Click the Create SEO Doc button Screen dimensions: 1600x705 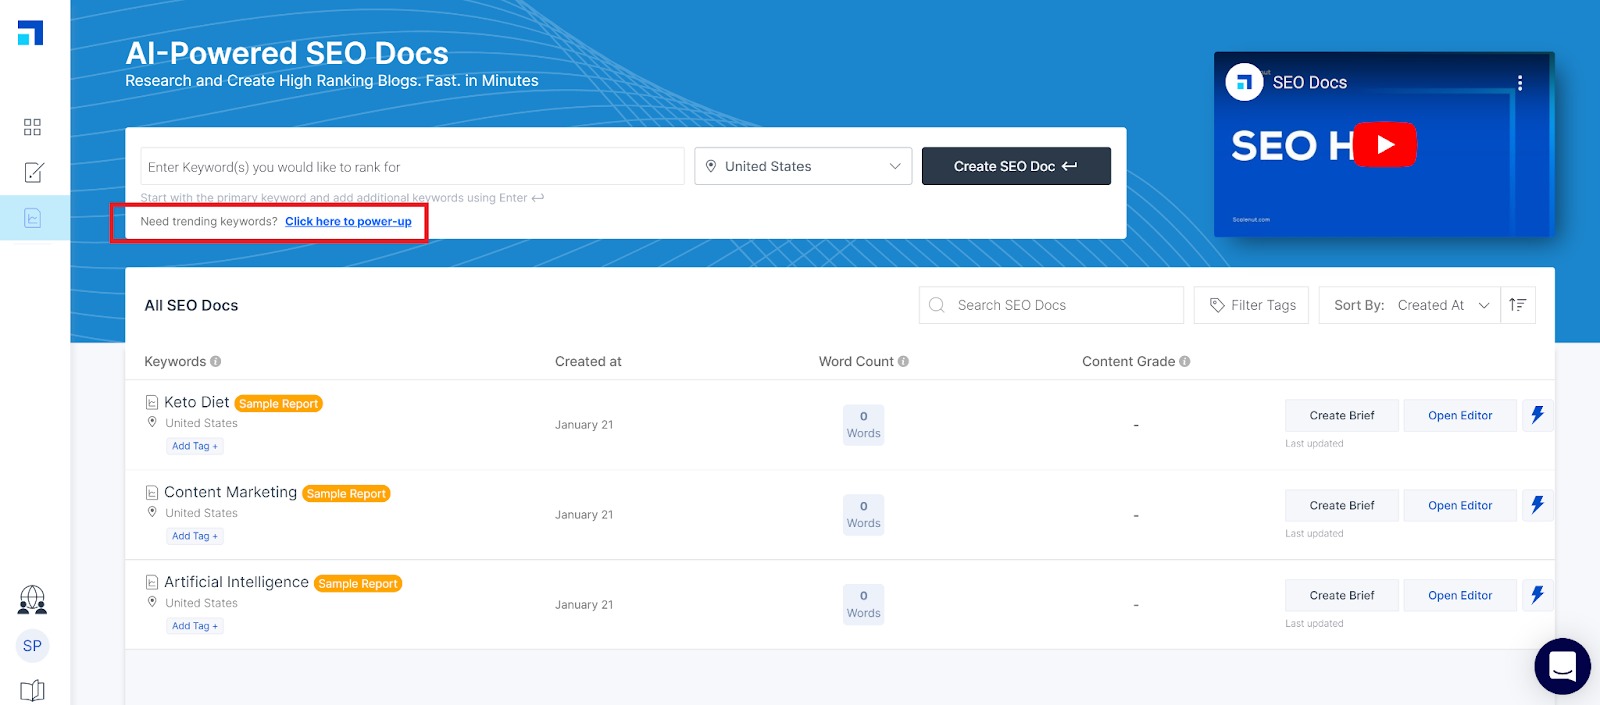(x=1015, y=166)
